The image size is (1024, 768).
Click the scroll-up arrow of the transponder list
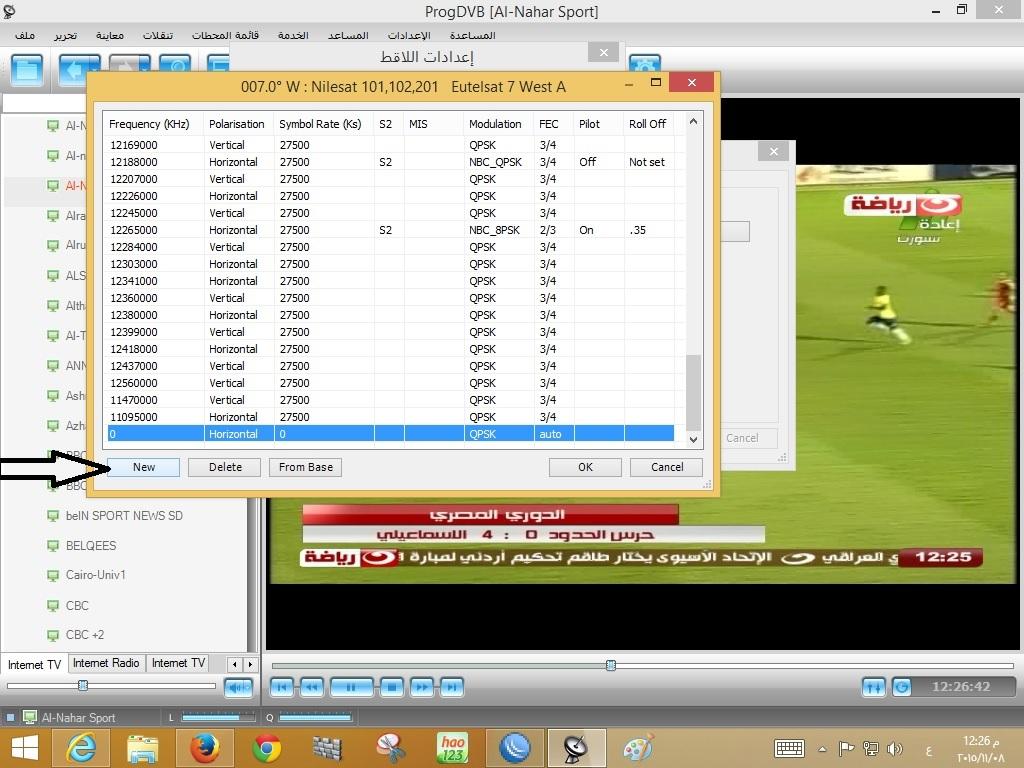693,121
